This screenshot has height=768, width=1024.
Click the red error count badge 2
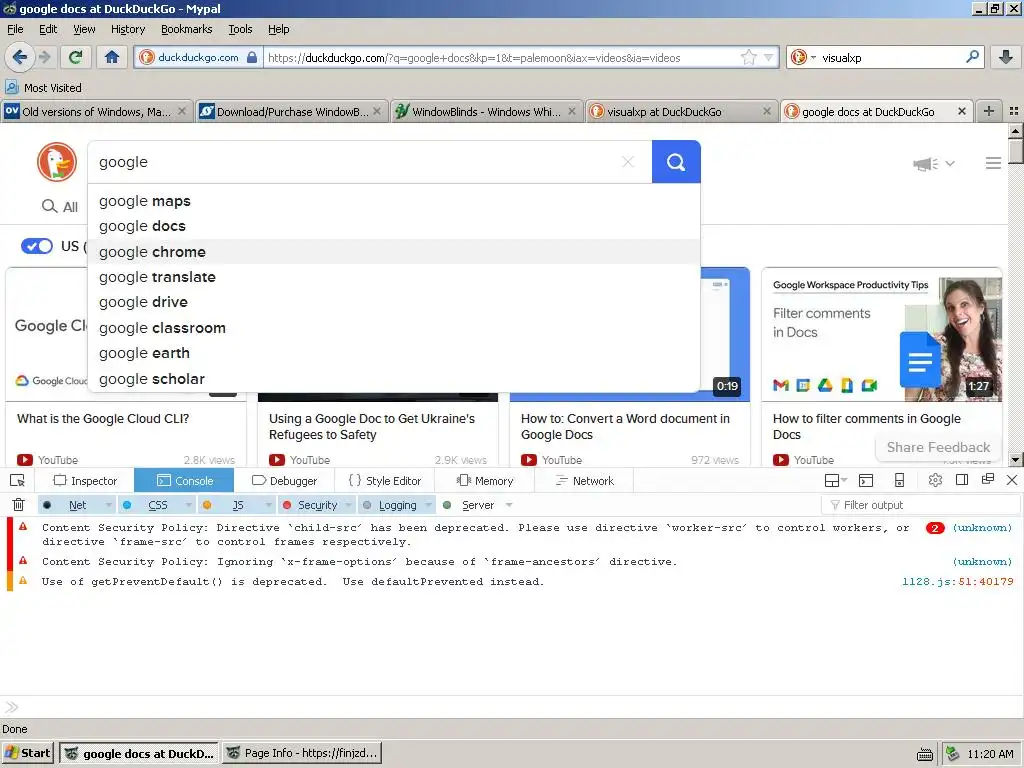pos(935,528)
